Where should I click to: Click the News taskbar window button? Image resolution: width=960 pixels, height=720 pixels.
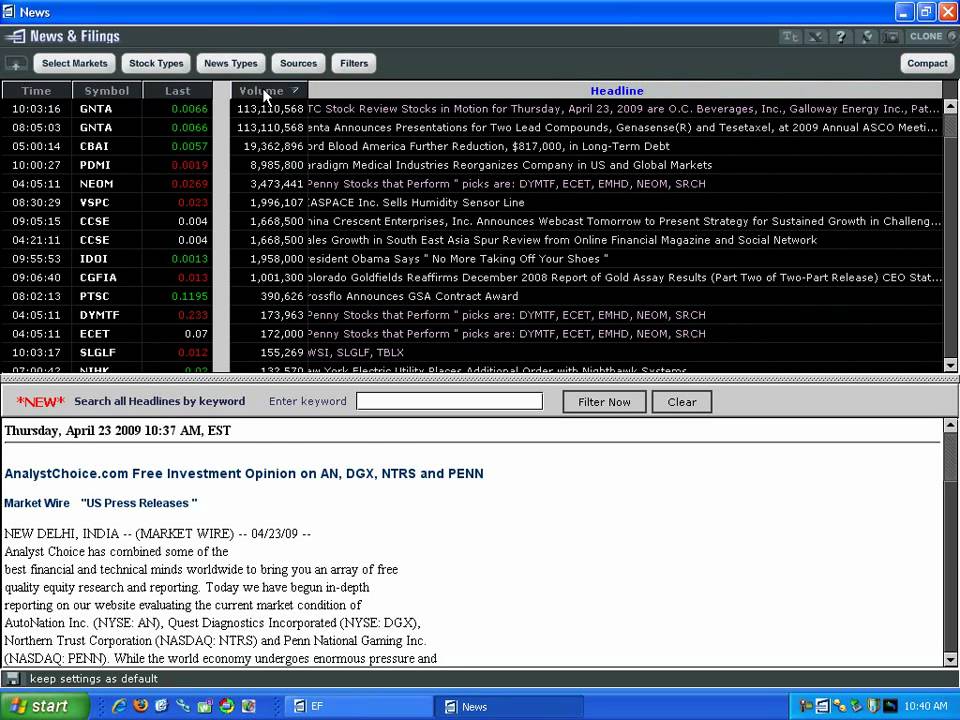tap(508, 707)
